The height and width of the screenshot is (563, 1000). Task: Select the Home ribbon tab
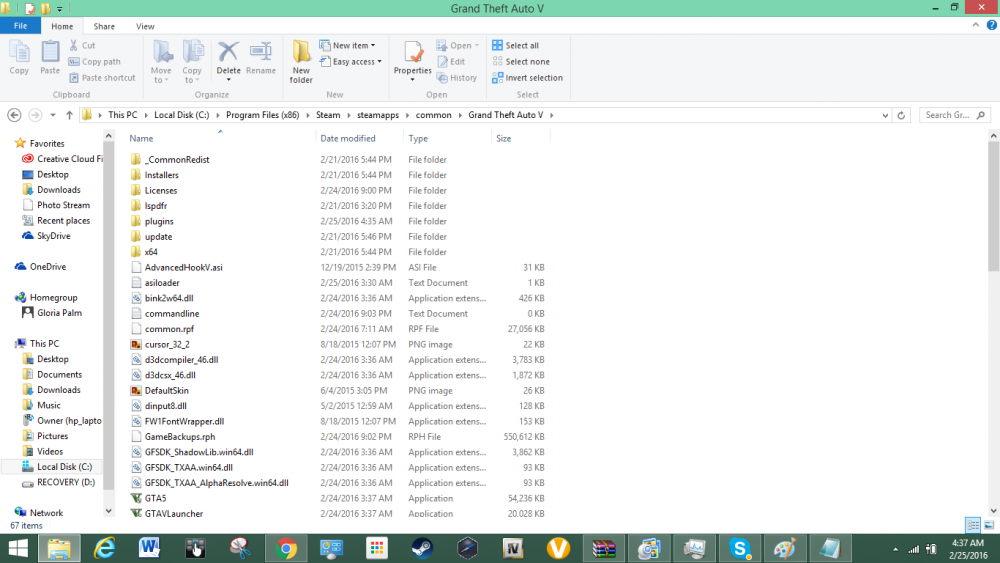pos(62,26)
